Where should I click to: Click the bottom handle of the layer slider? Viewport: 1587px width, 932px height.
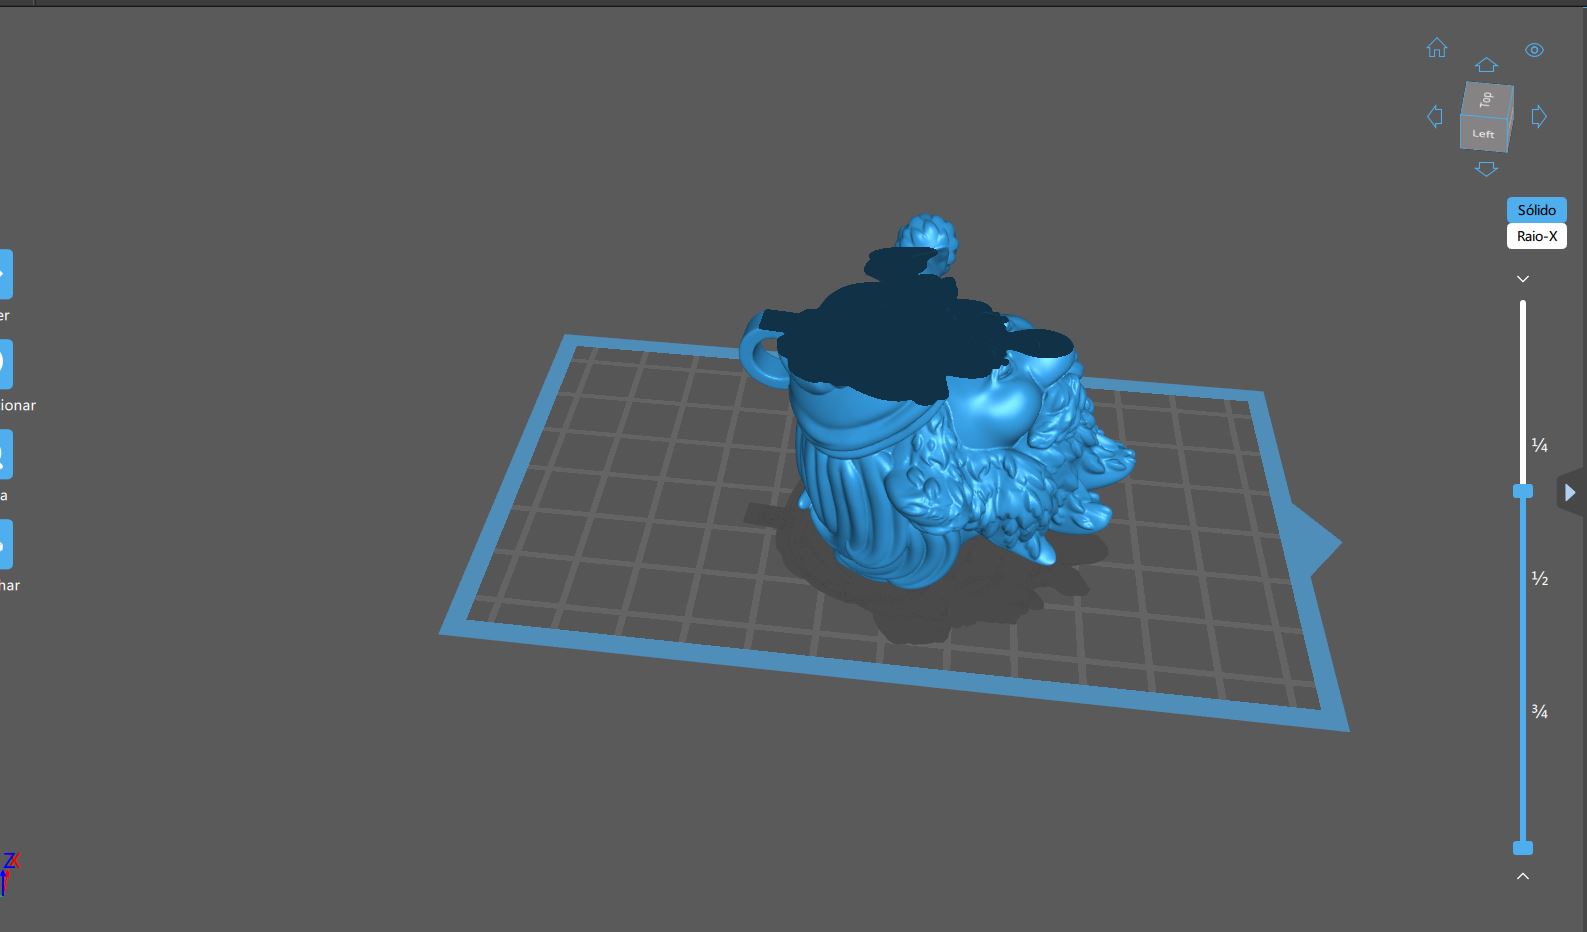click(1523, 848)
